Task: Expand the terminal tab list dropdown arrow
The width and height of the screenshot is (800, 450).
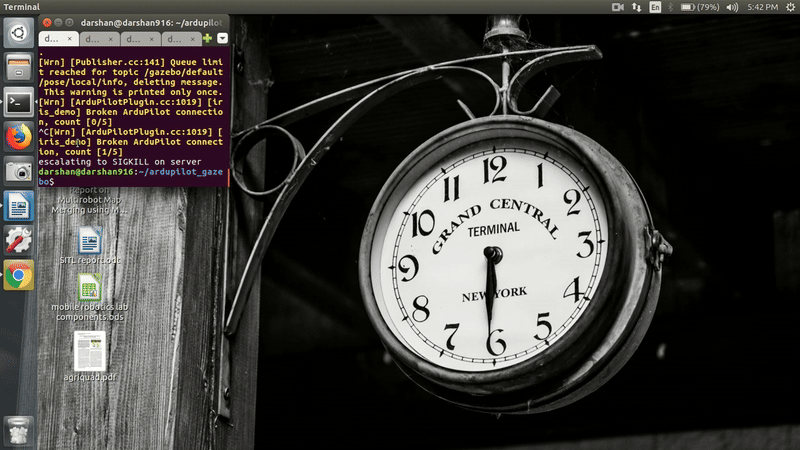Action: coord(221,38)
